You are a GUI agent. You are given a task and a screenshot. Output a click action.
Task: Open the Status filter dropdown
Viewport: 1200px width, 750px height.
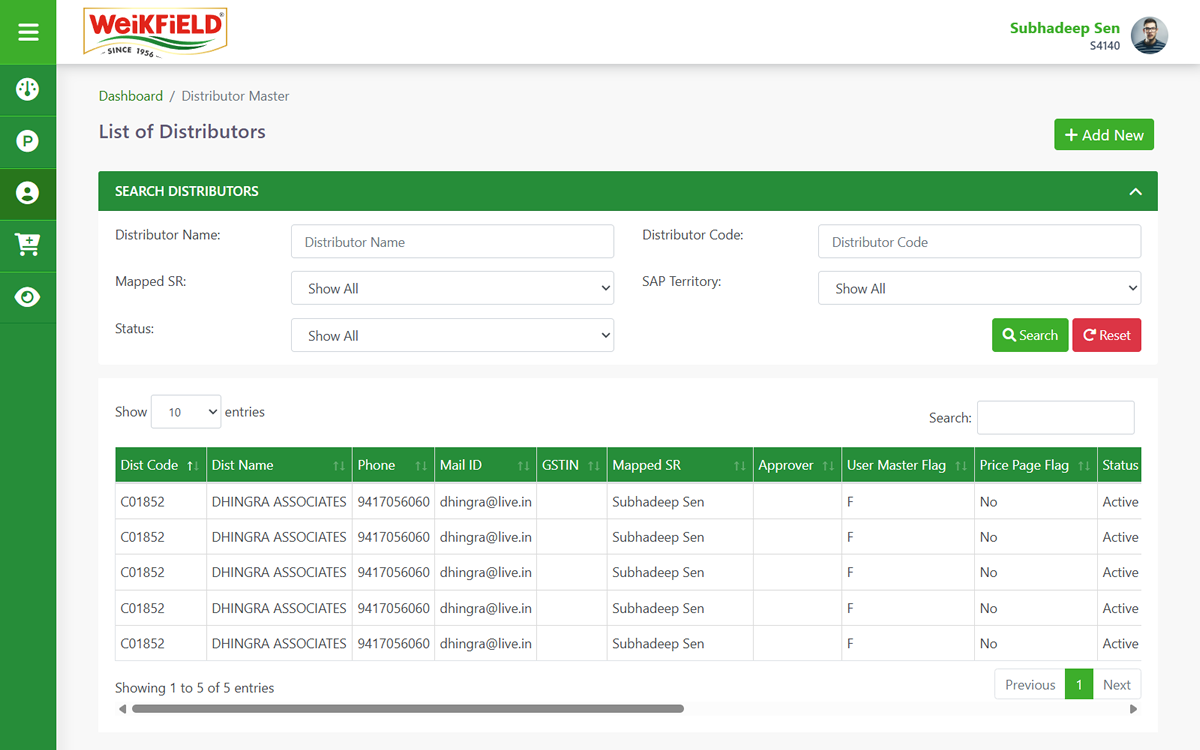tap(452, 335)
